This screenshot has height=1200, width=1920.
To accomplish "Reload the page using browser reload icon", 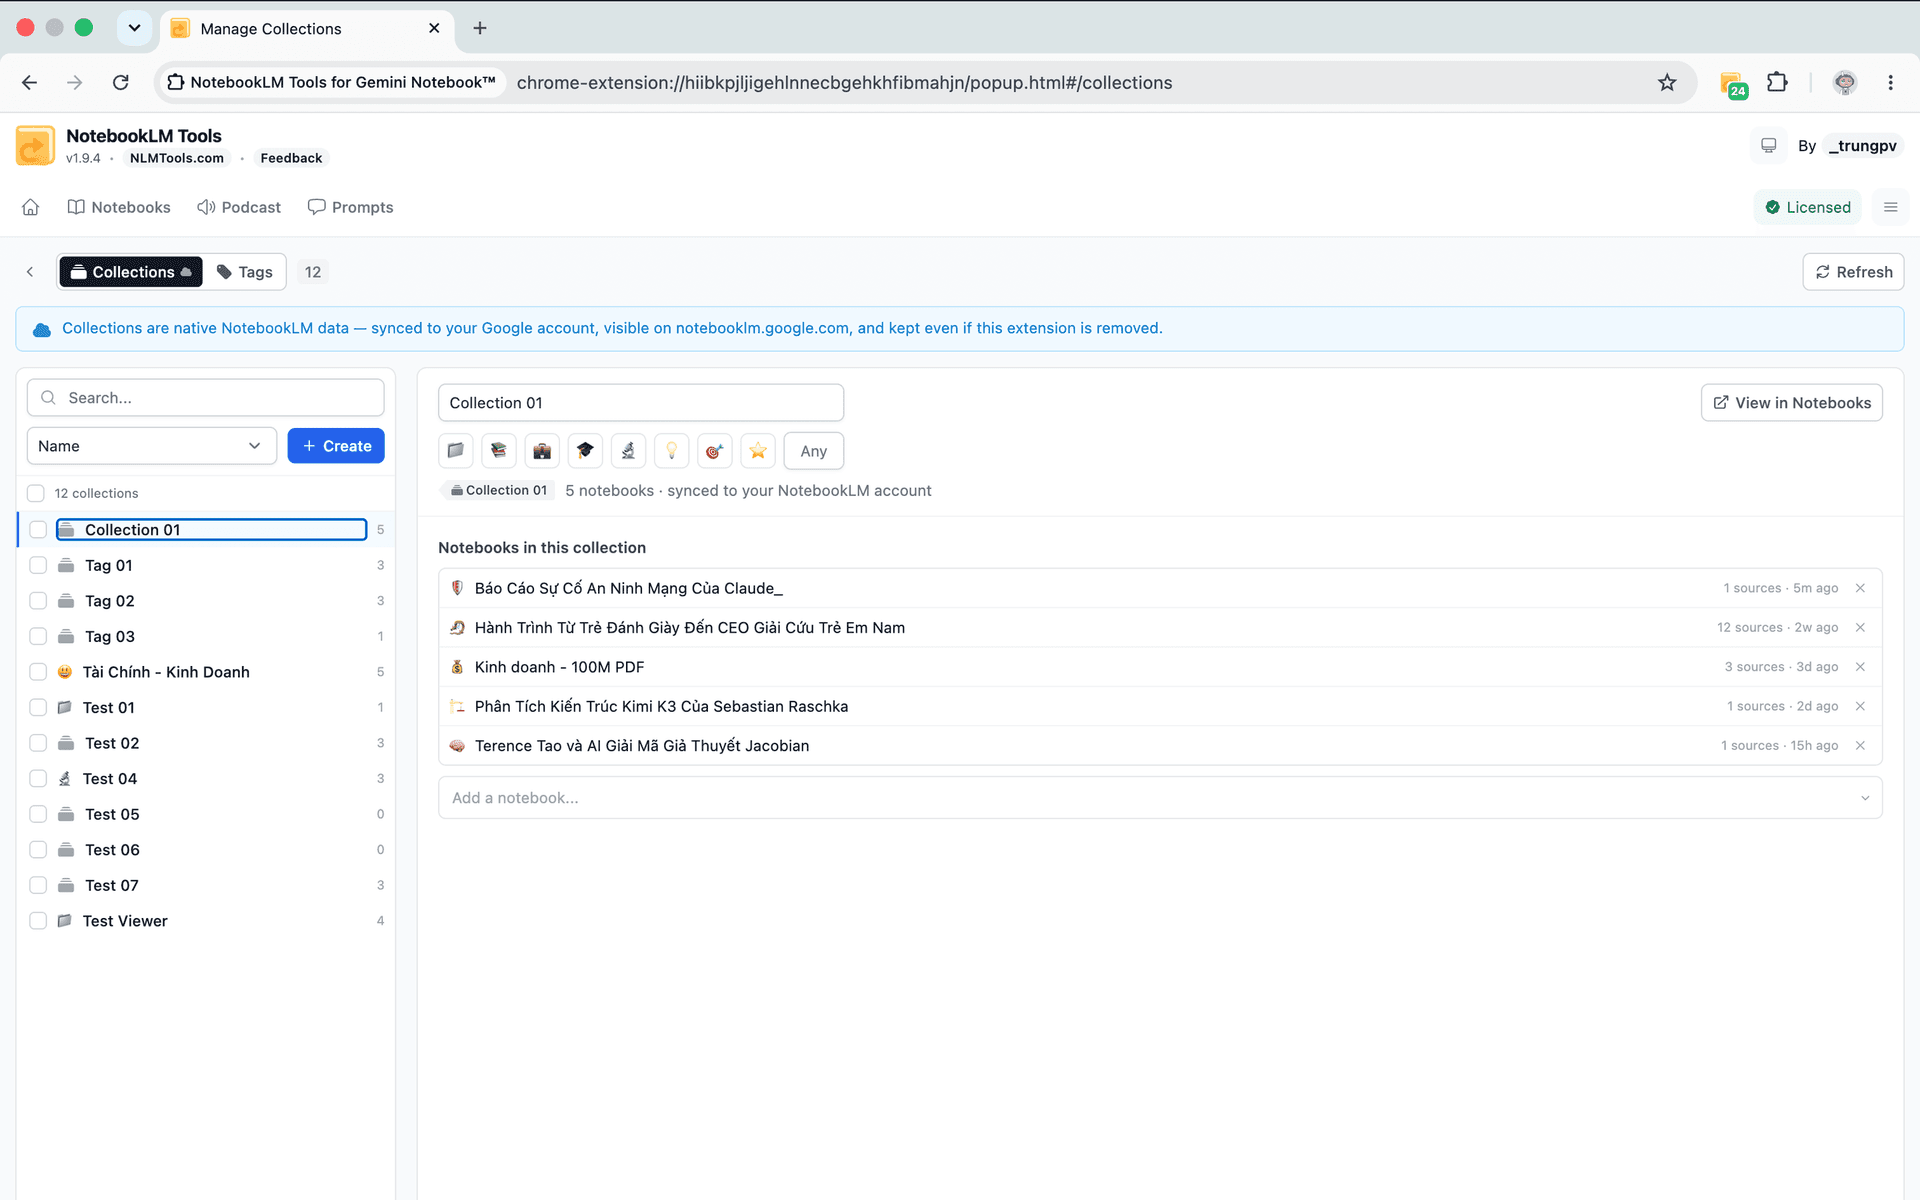I will click(x=121, y=82).
